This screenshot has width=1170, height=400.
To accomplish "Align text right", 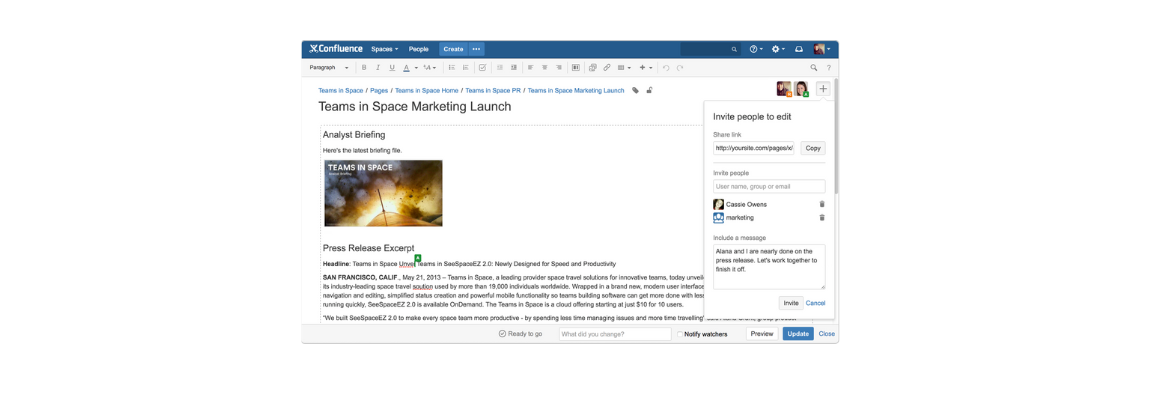I will click(559, 67).
